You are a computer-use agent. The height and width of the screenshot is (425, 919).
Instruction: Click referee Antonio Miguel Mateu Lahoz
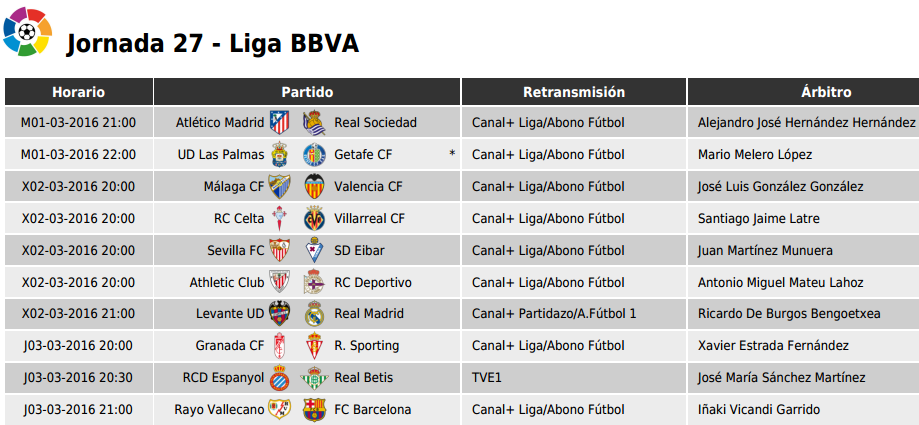[780, 283]
